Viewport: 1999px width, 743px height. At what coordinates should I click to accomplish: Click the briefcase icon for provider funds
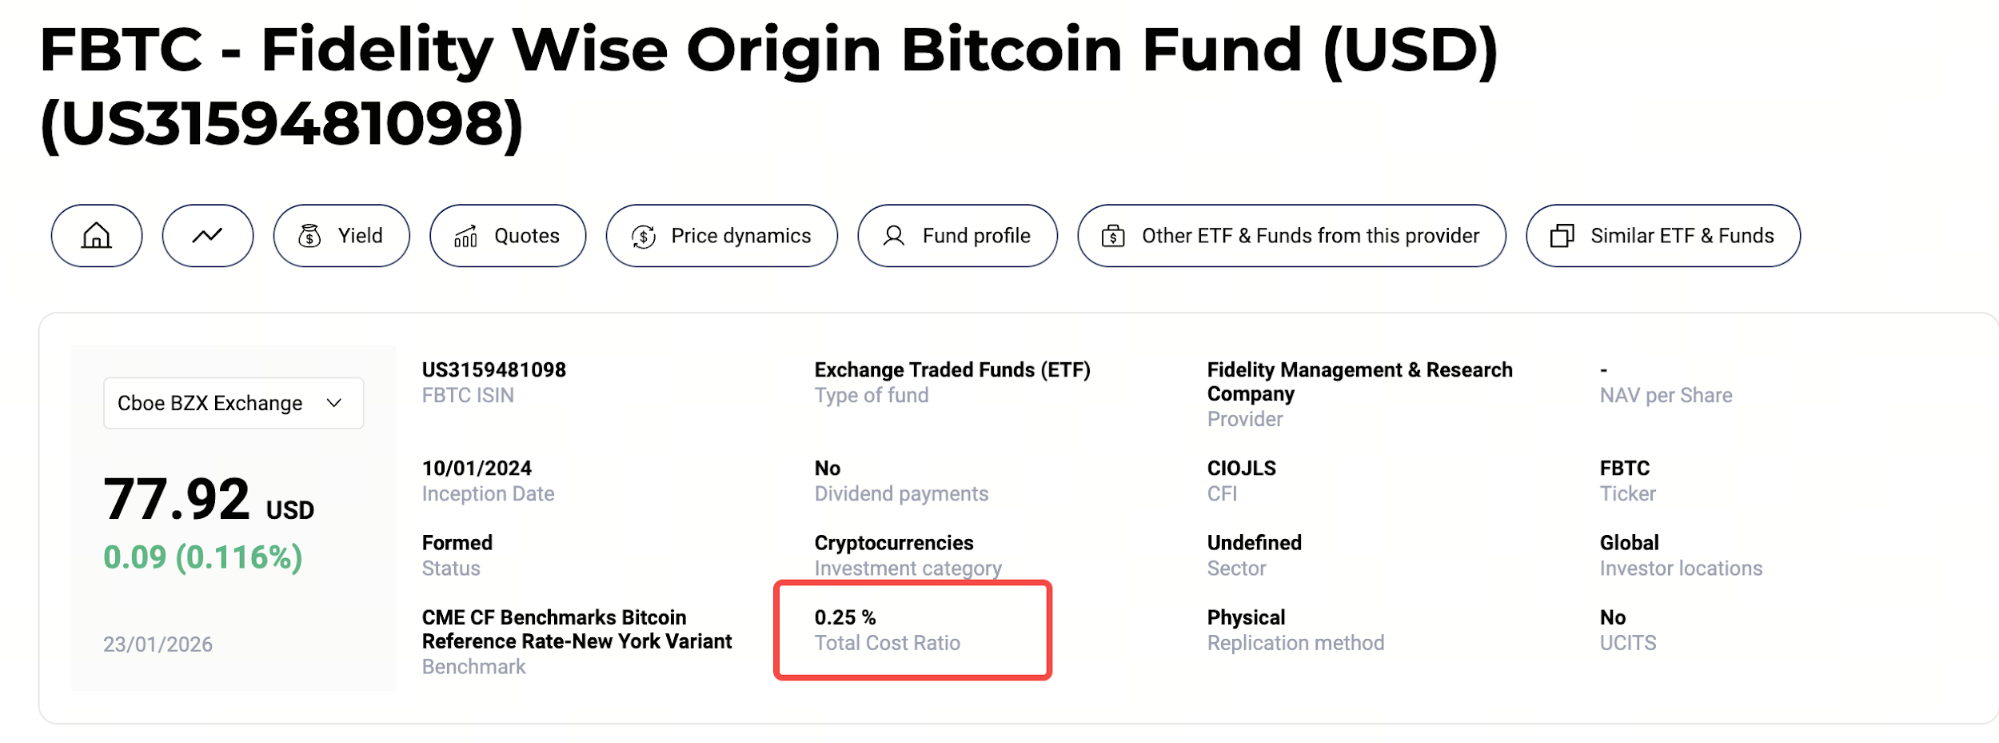tap(1113, 236)
